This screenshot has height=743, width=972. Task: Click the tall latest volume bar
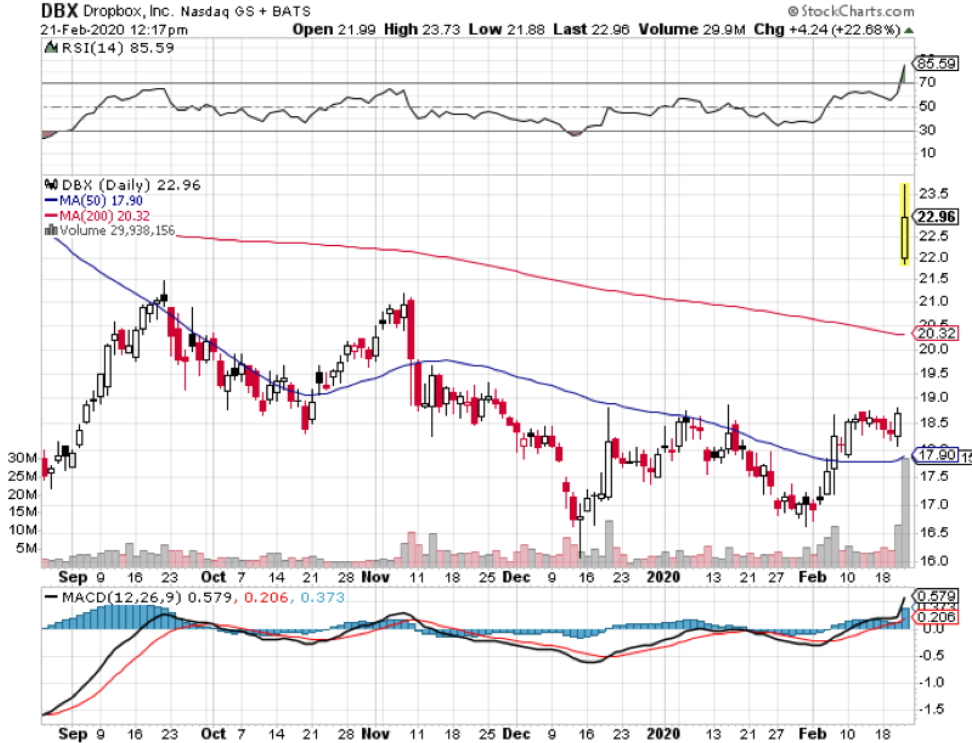pos(905,512)
